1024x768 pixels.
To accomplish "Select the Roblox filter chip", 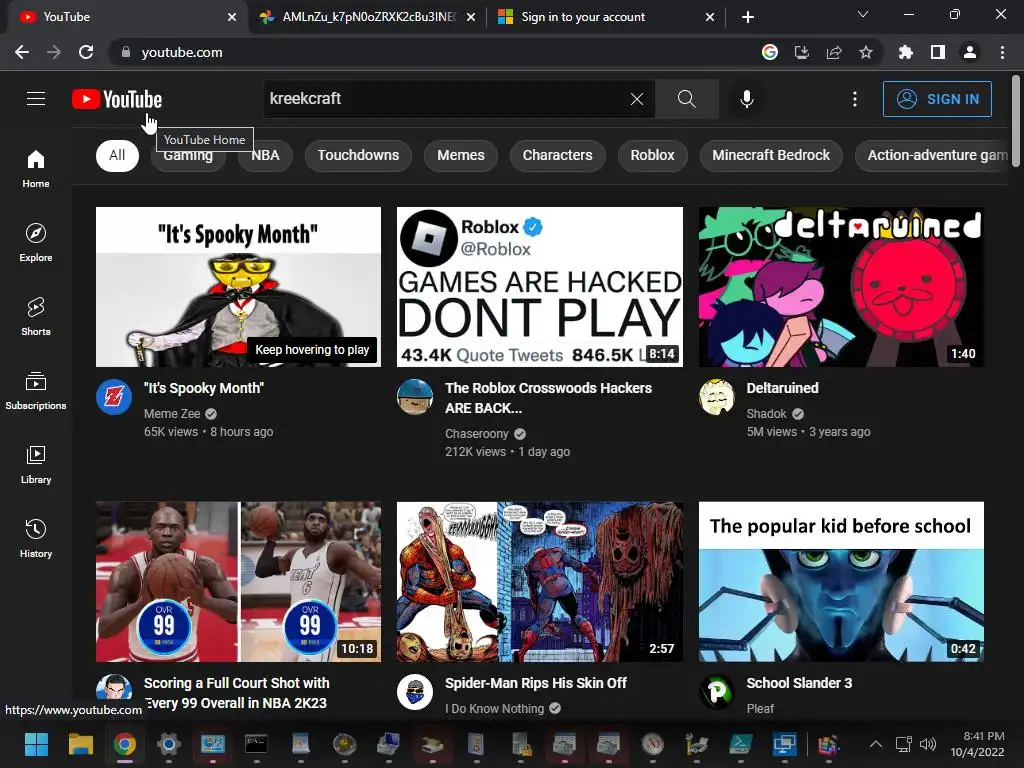I will 652,155.
